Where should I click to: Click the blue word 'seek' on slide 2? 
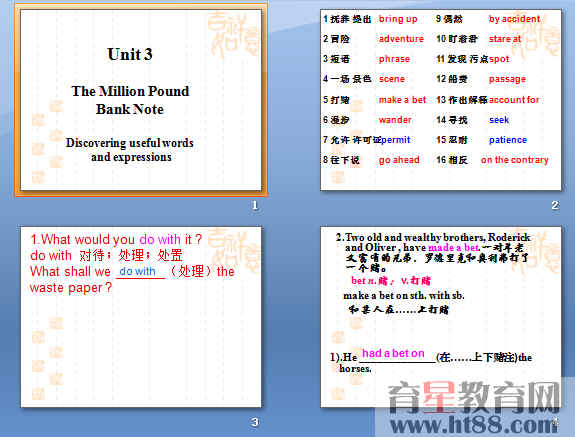point(499,120)
